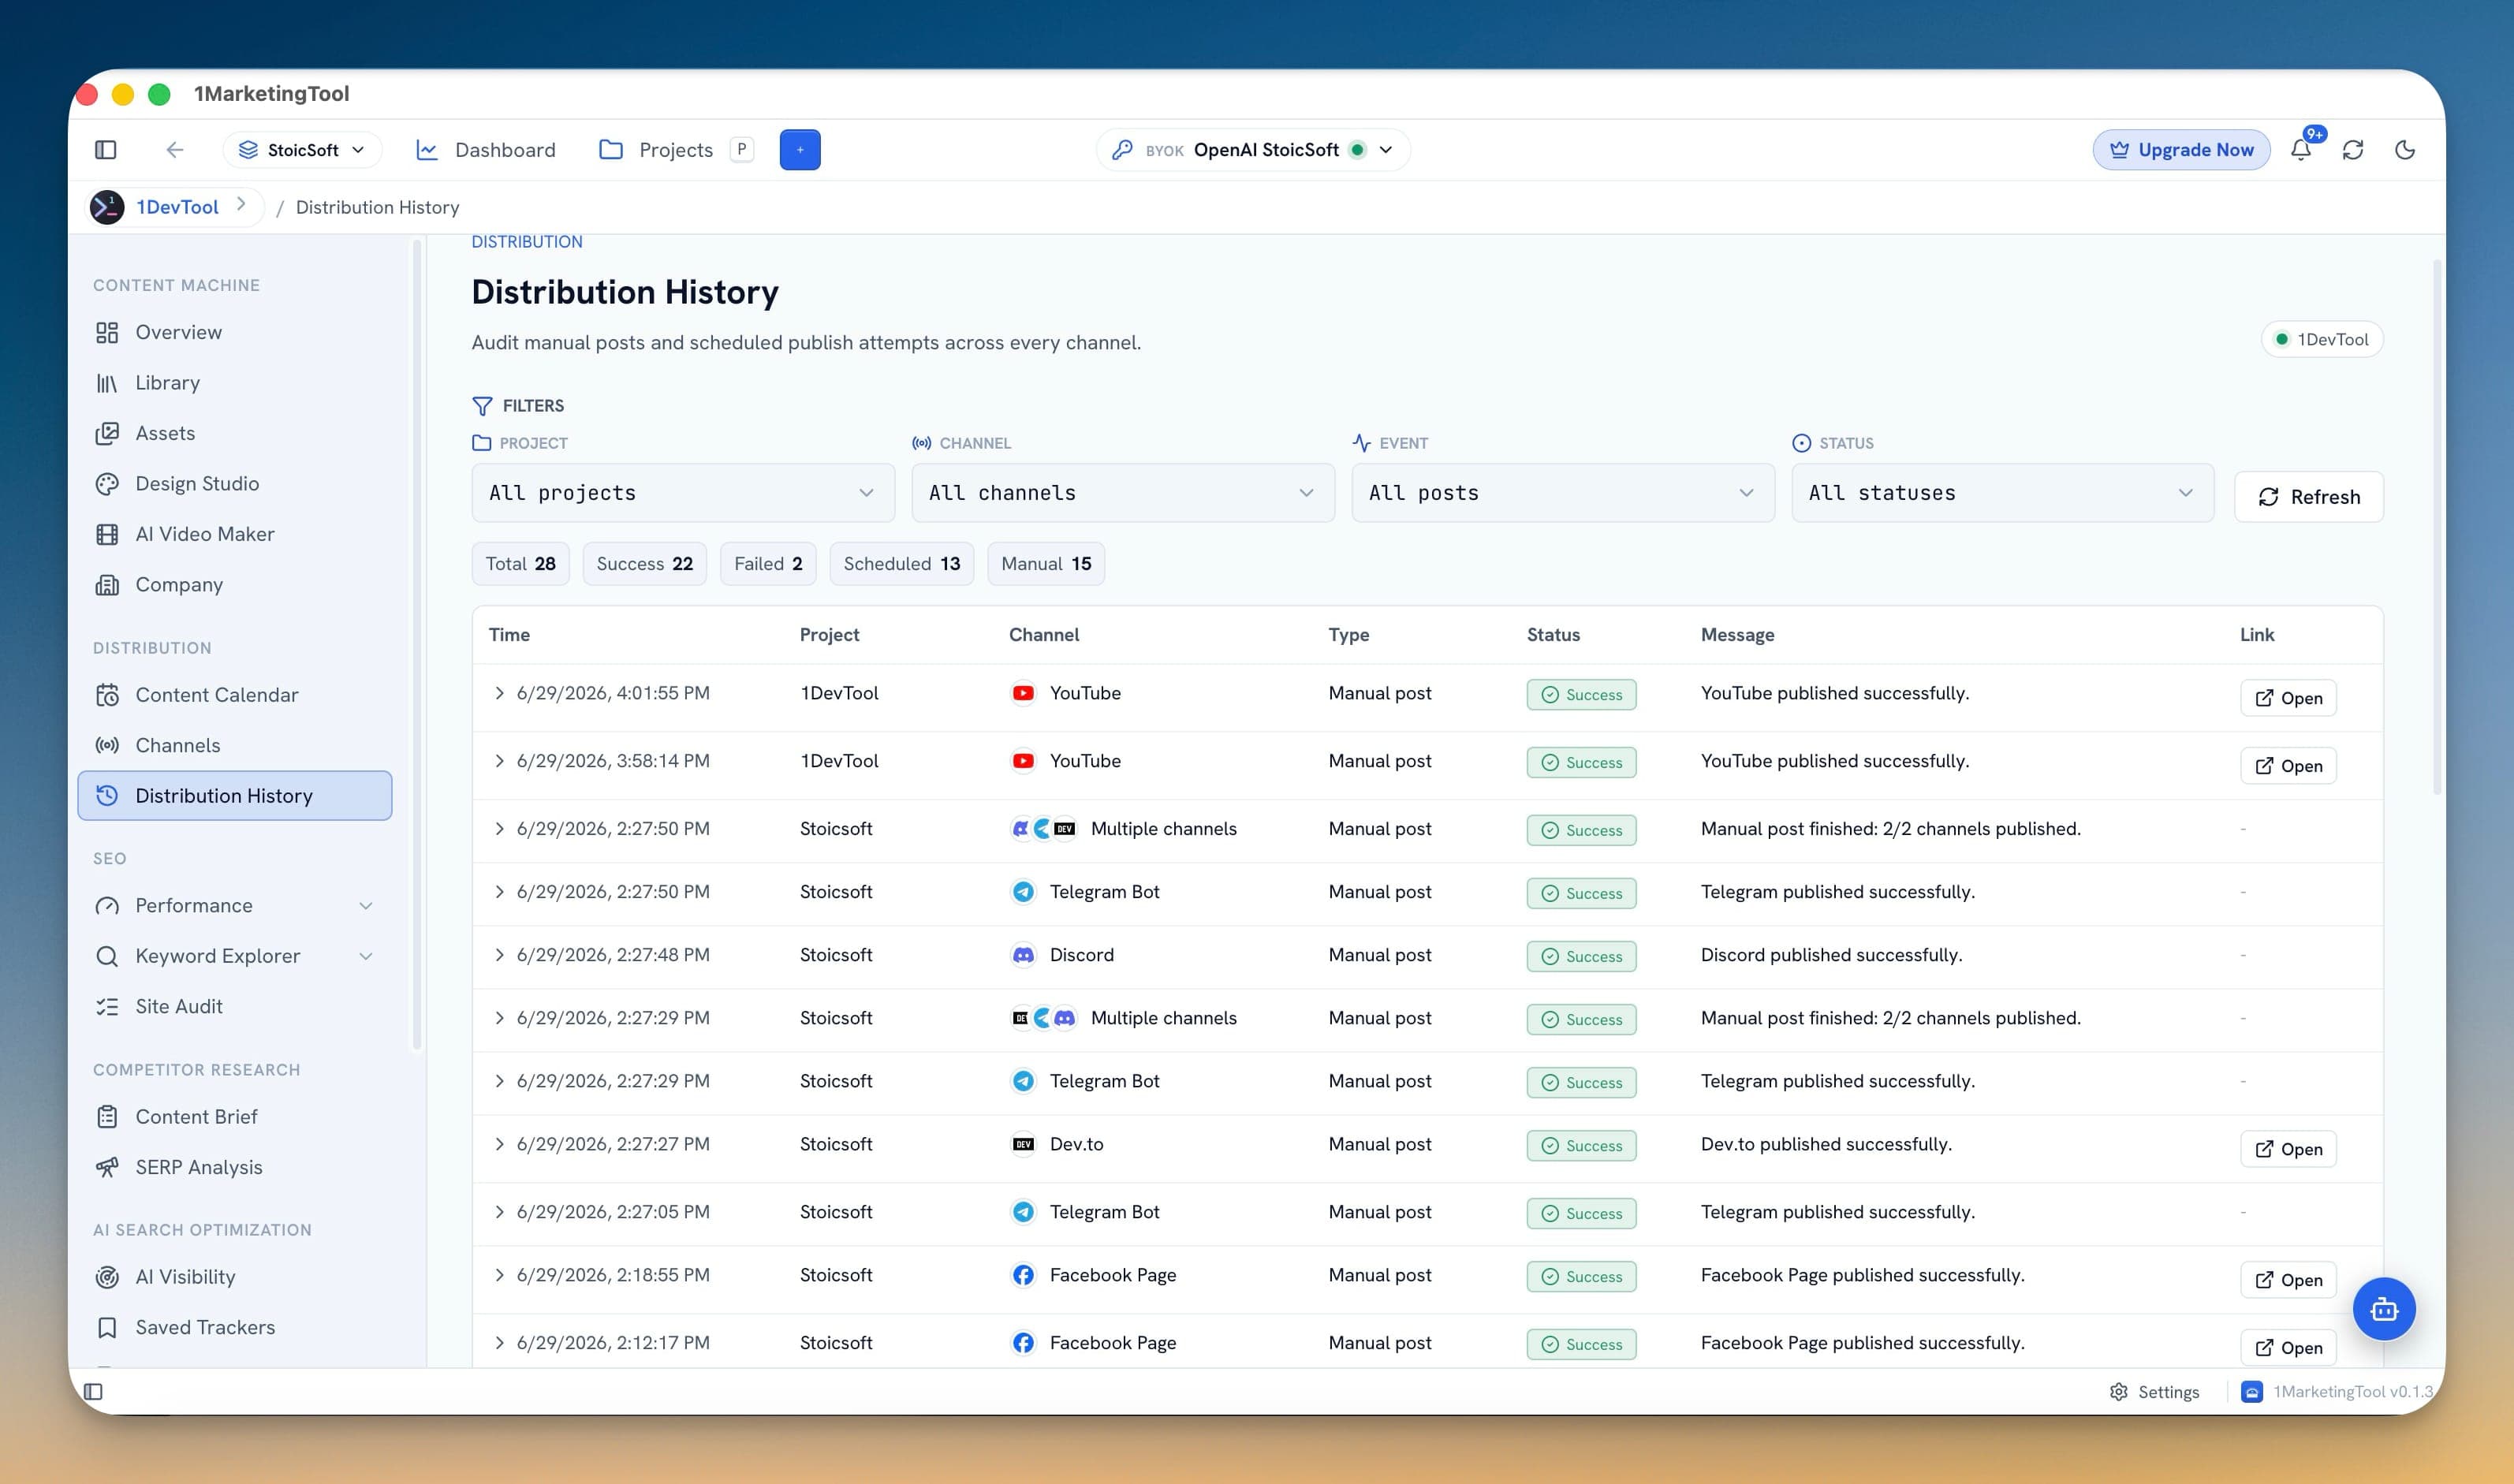The image size is (2514, 1484).
Task: Open AI Video Maker
Action: click(235, 534)
